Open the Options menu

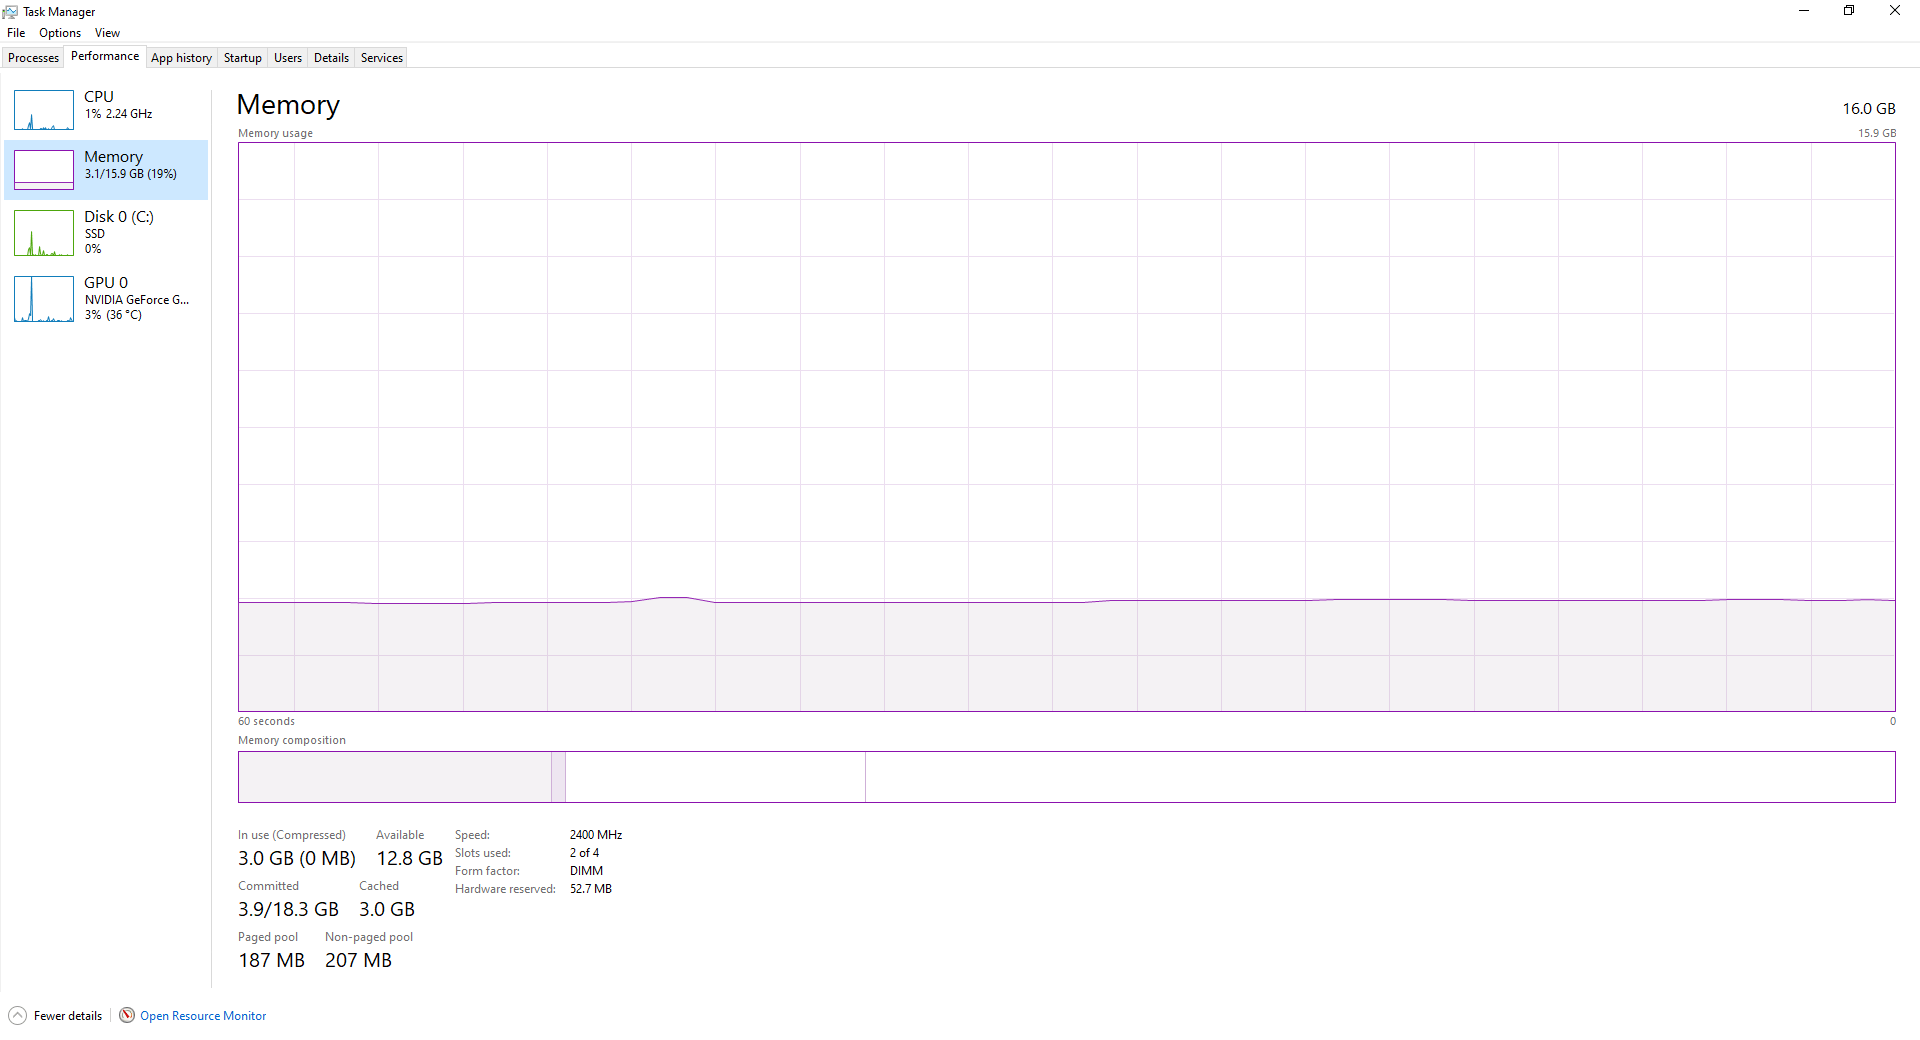point(60,33)
